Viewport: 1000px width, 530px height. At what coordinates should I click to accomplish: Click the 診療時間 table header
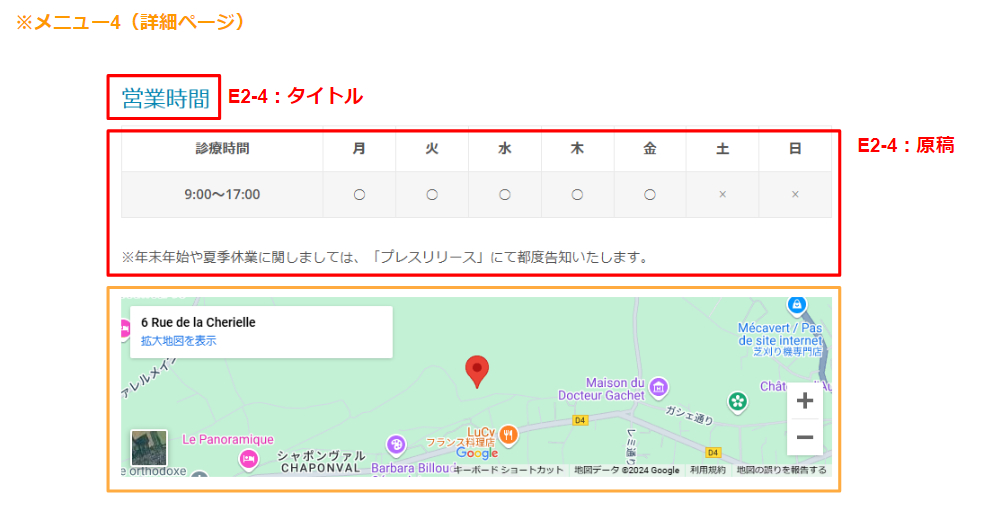tap(222, 149)
